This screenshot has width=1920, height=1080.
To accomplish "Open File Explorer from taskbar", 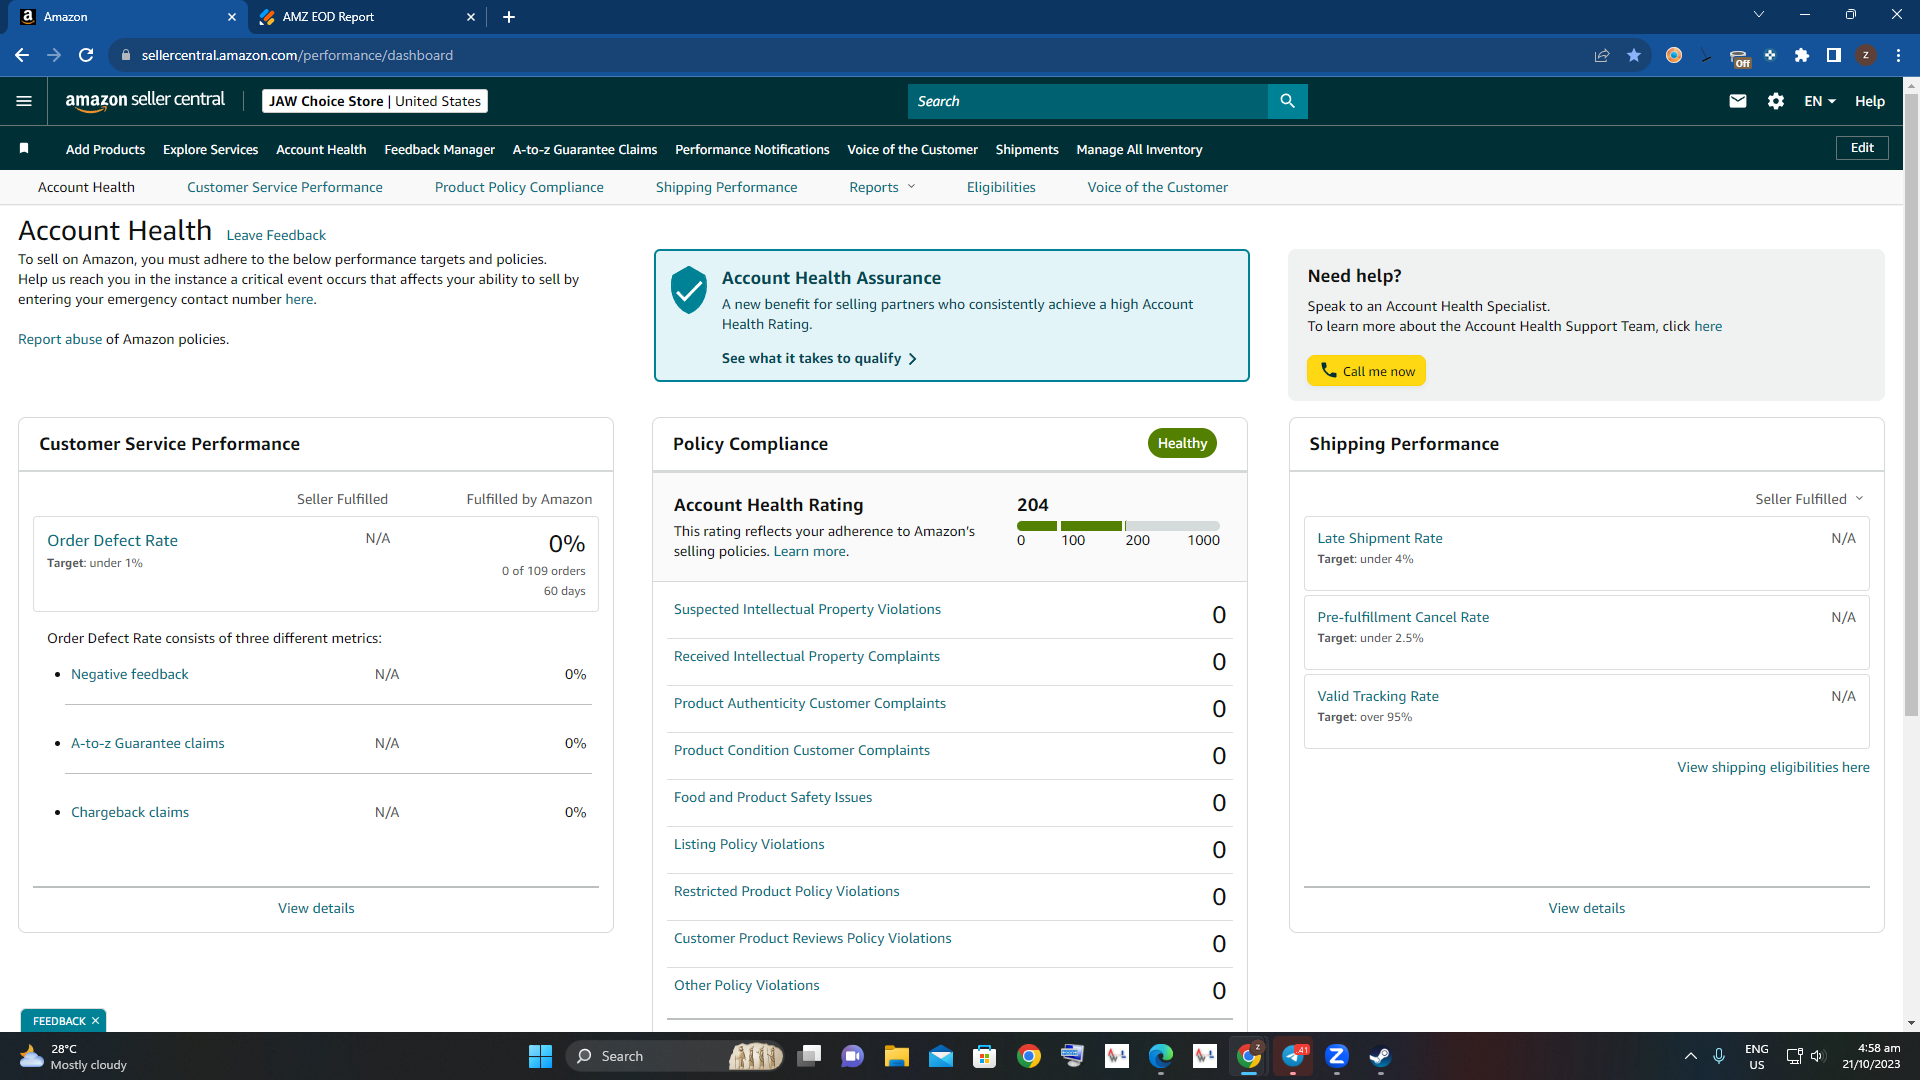I will pos(896,1056).
